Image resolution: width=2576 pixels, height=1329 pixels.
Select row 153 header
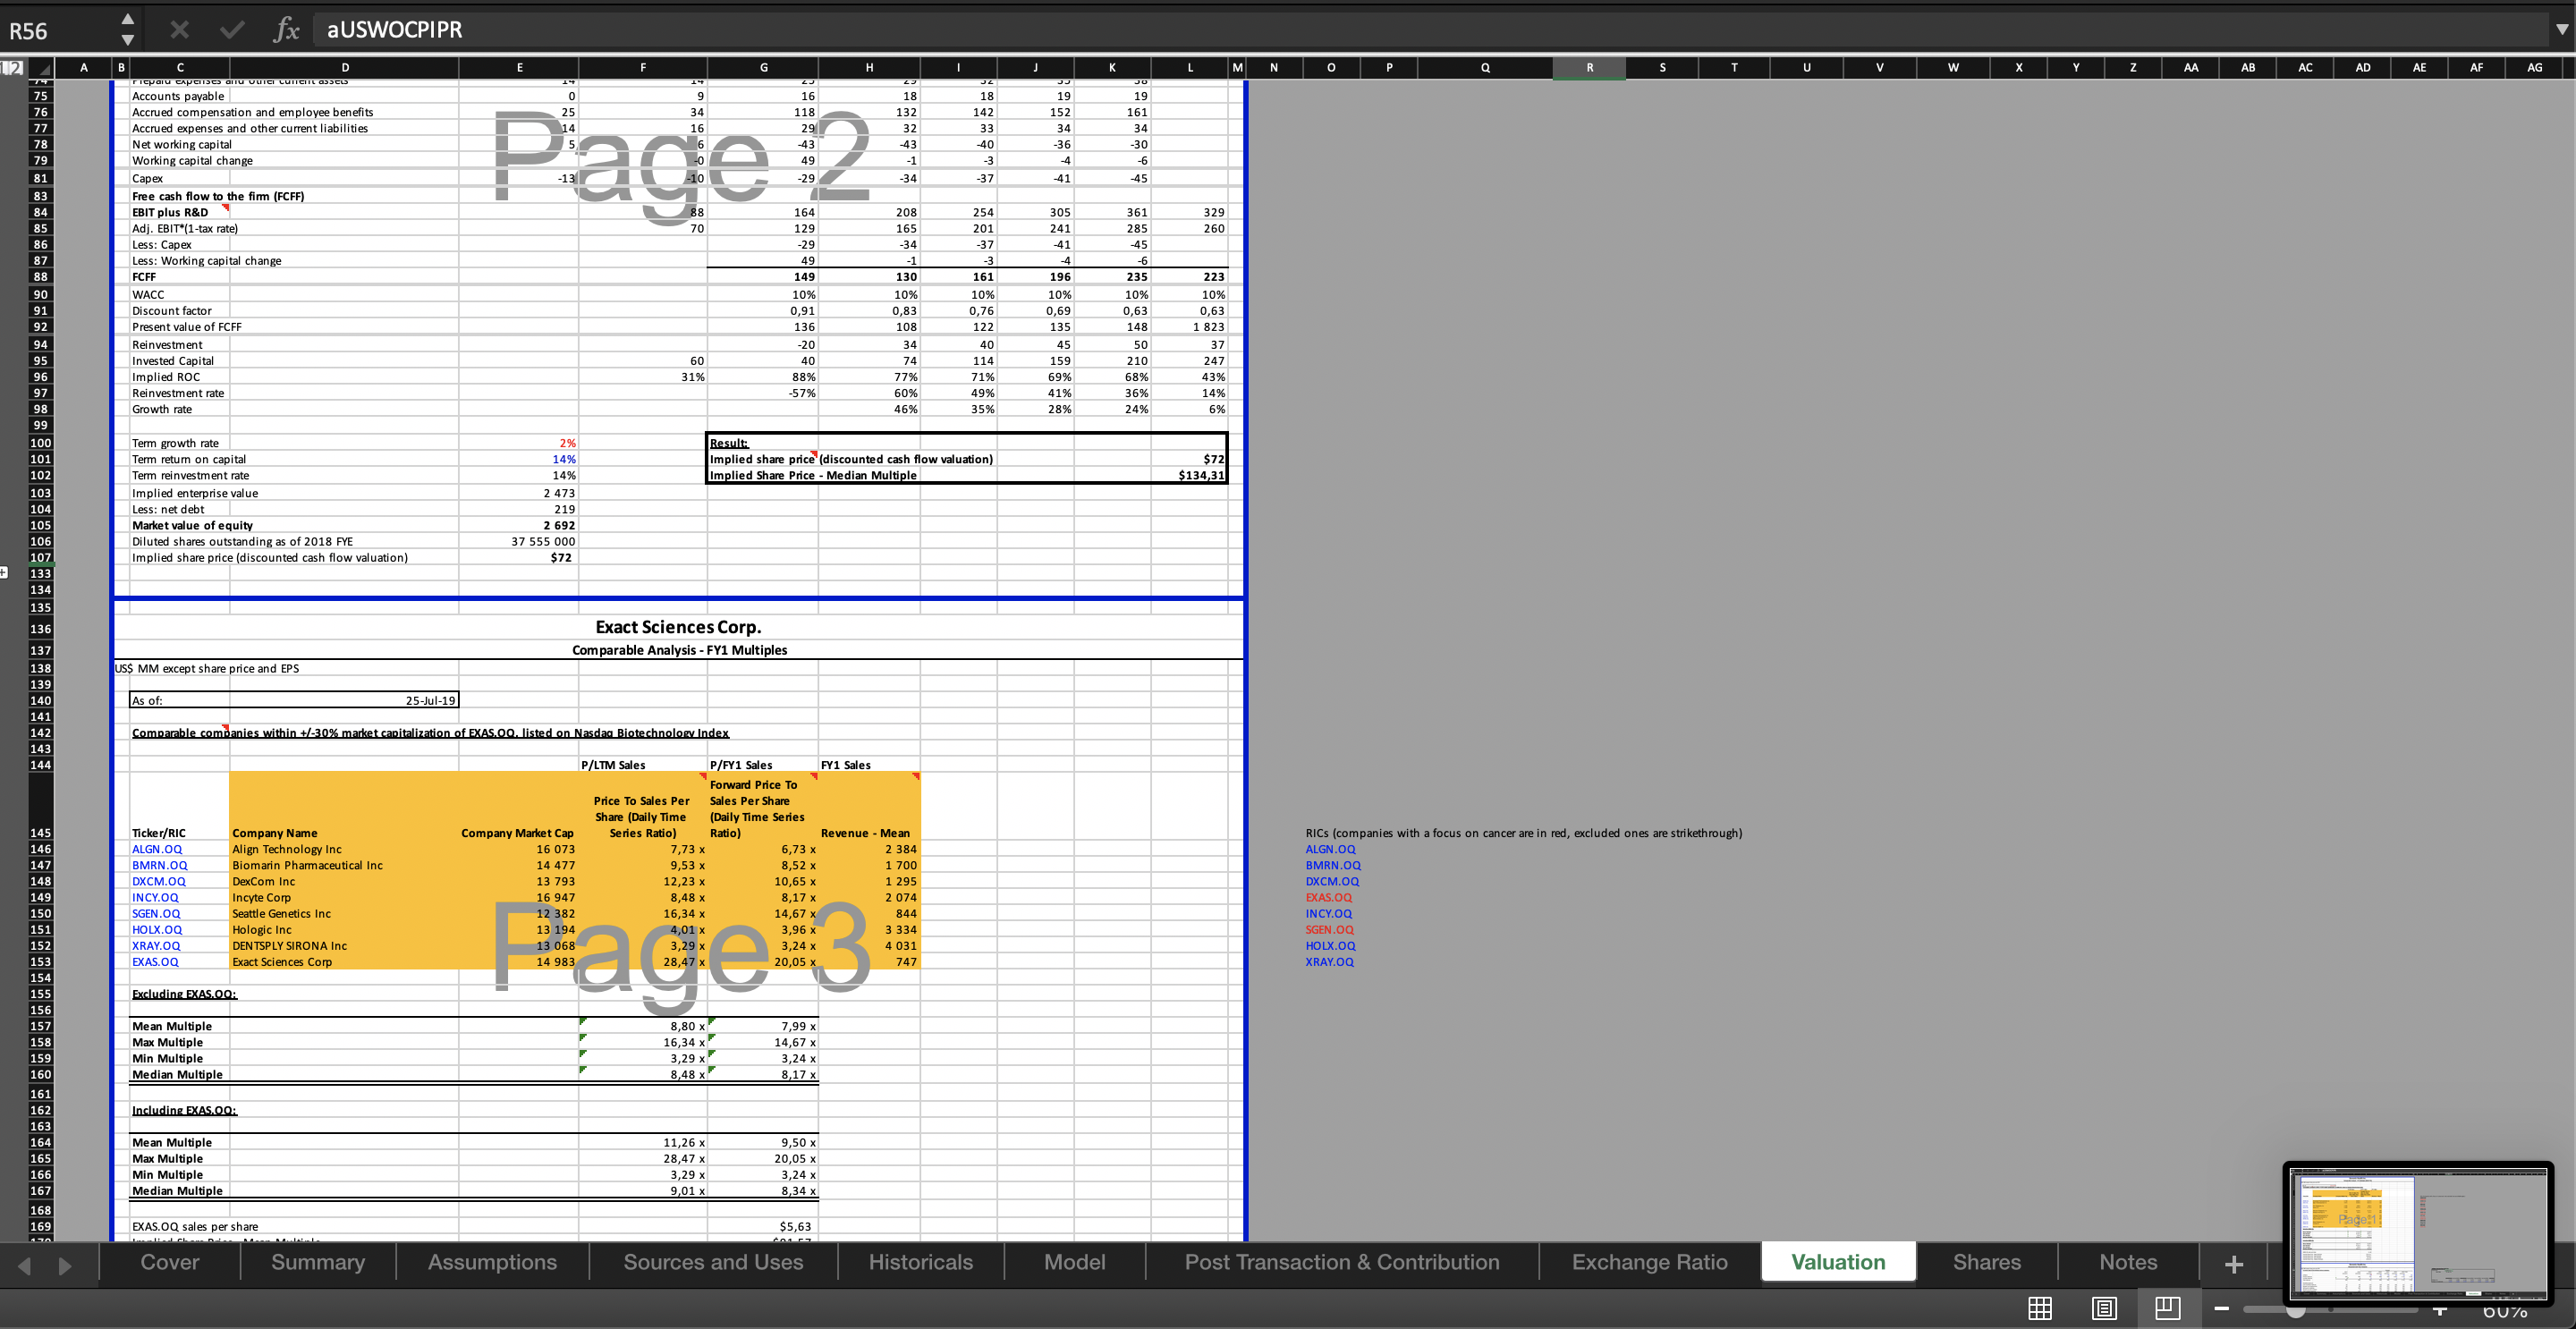click(x=40, y=962)
